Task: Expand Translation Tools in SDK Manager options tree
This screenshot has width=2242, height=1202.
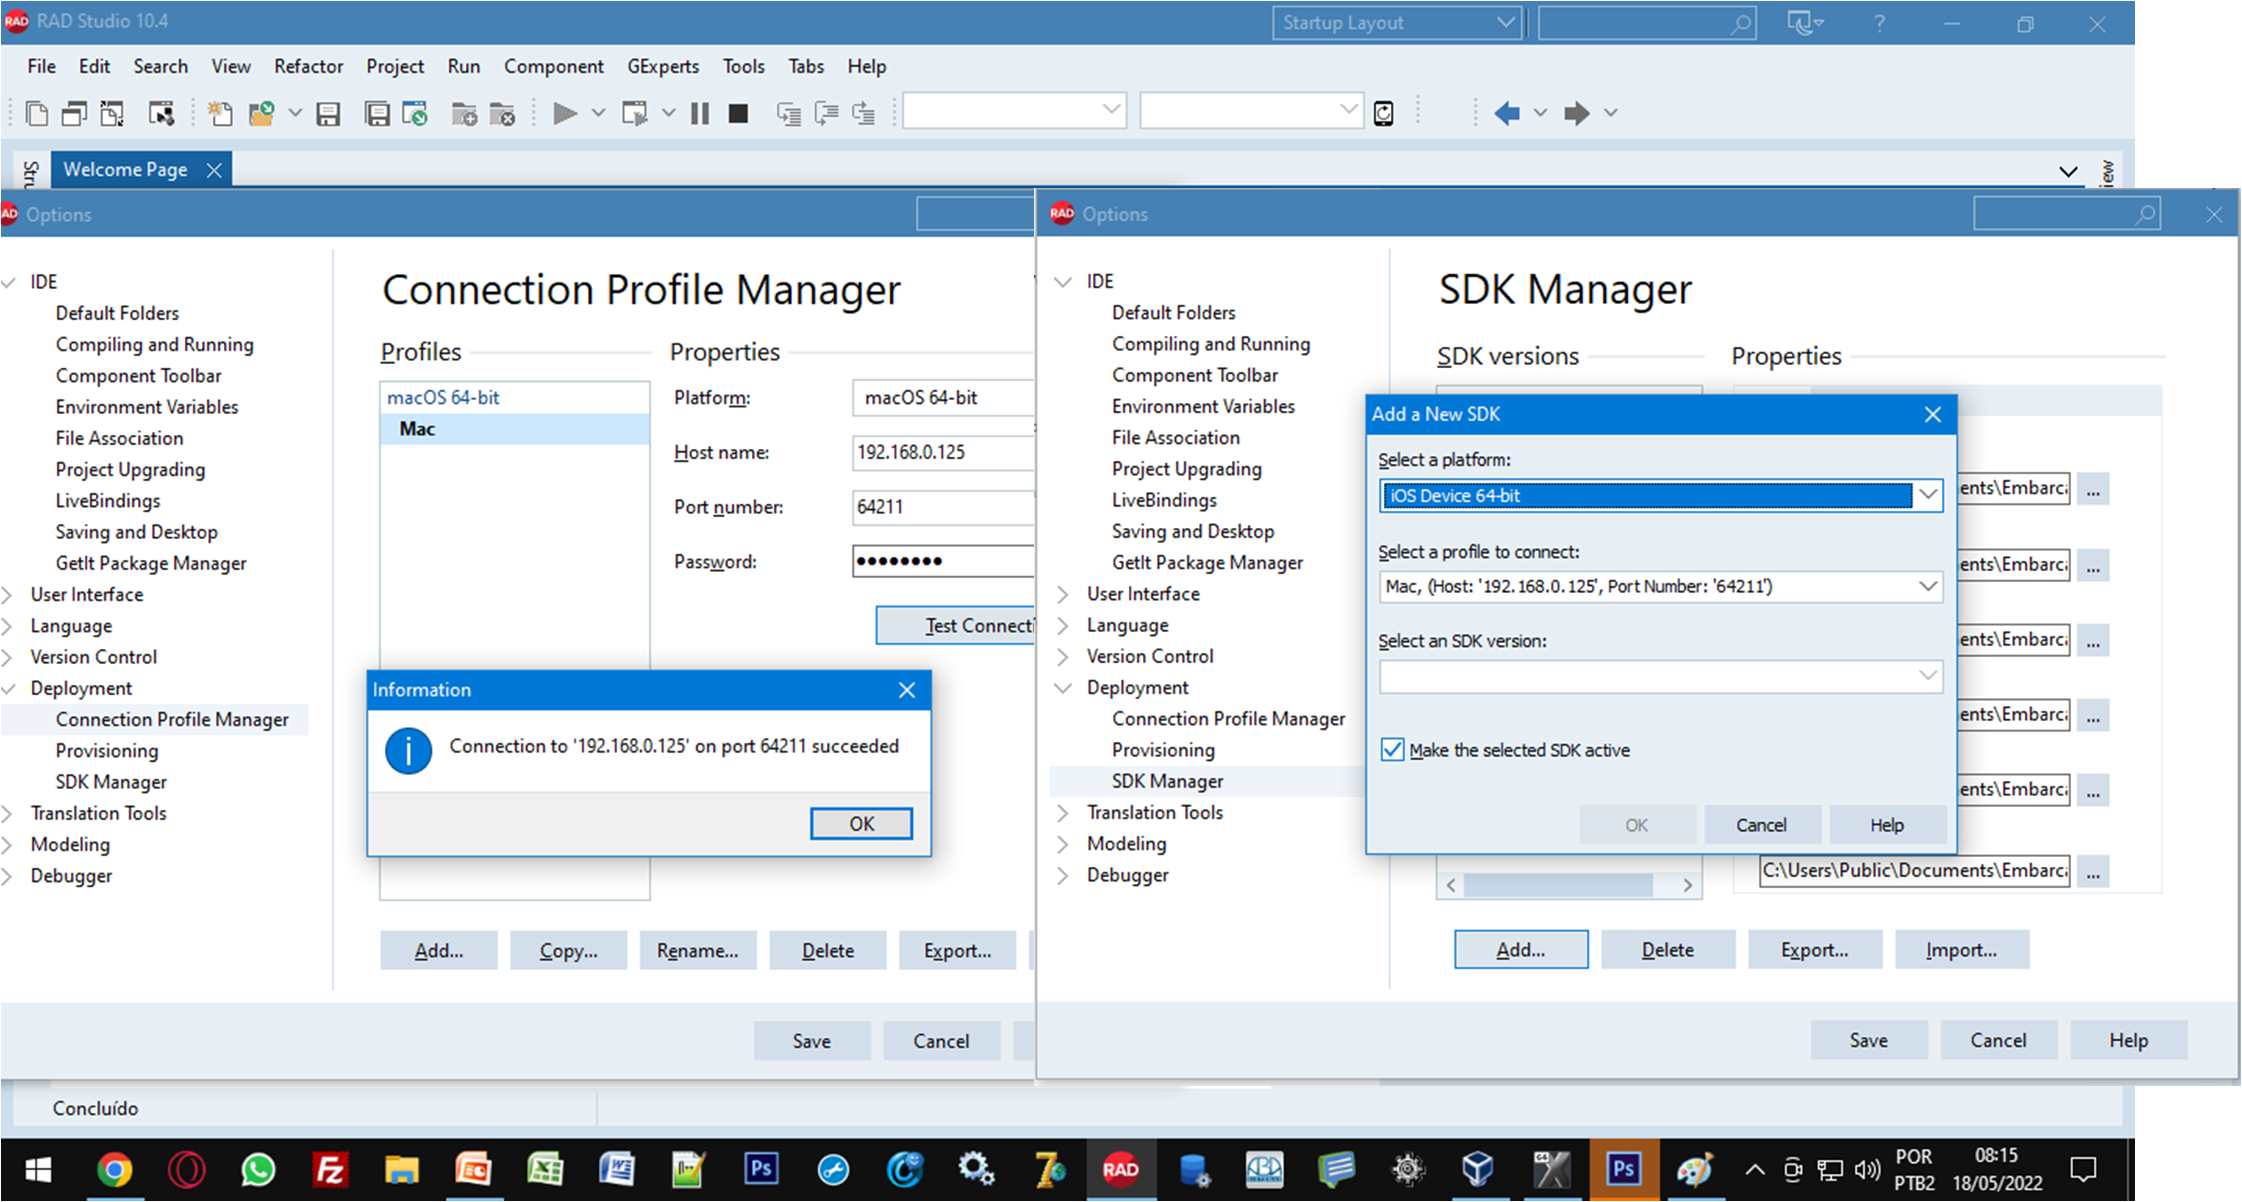Action: click(1063, 813)
